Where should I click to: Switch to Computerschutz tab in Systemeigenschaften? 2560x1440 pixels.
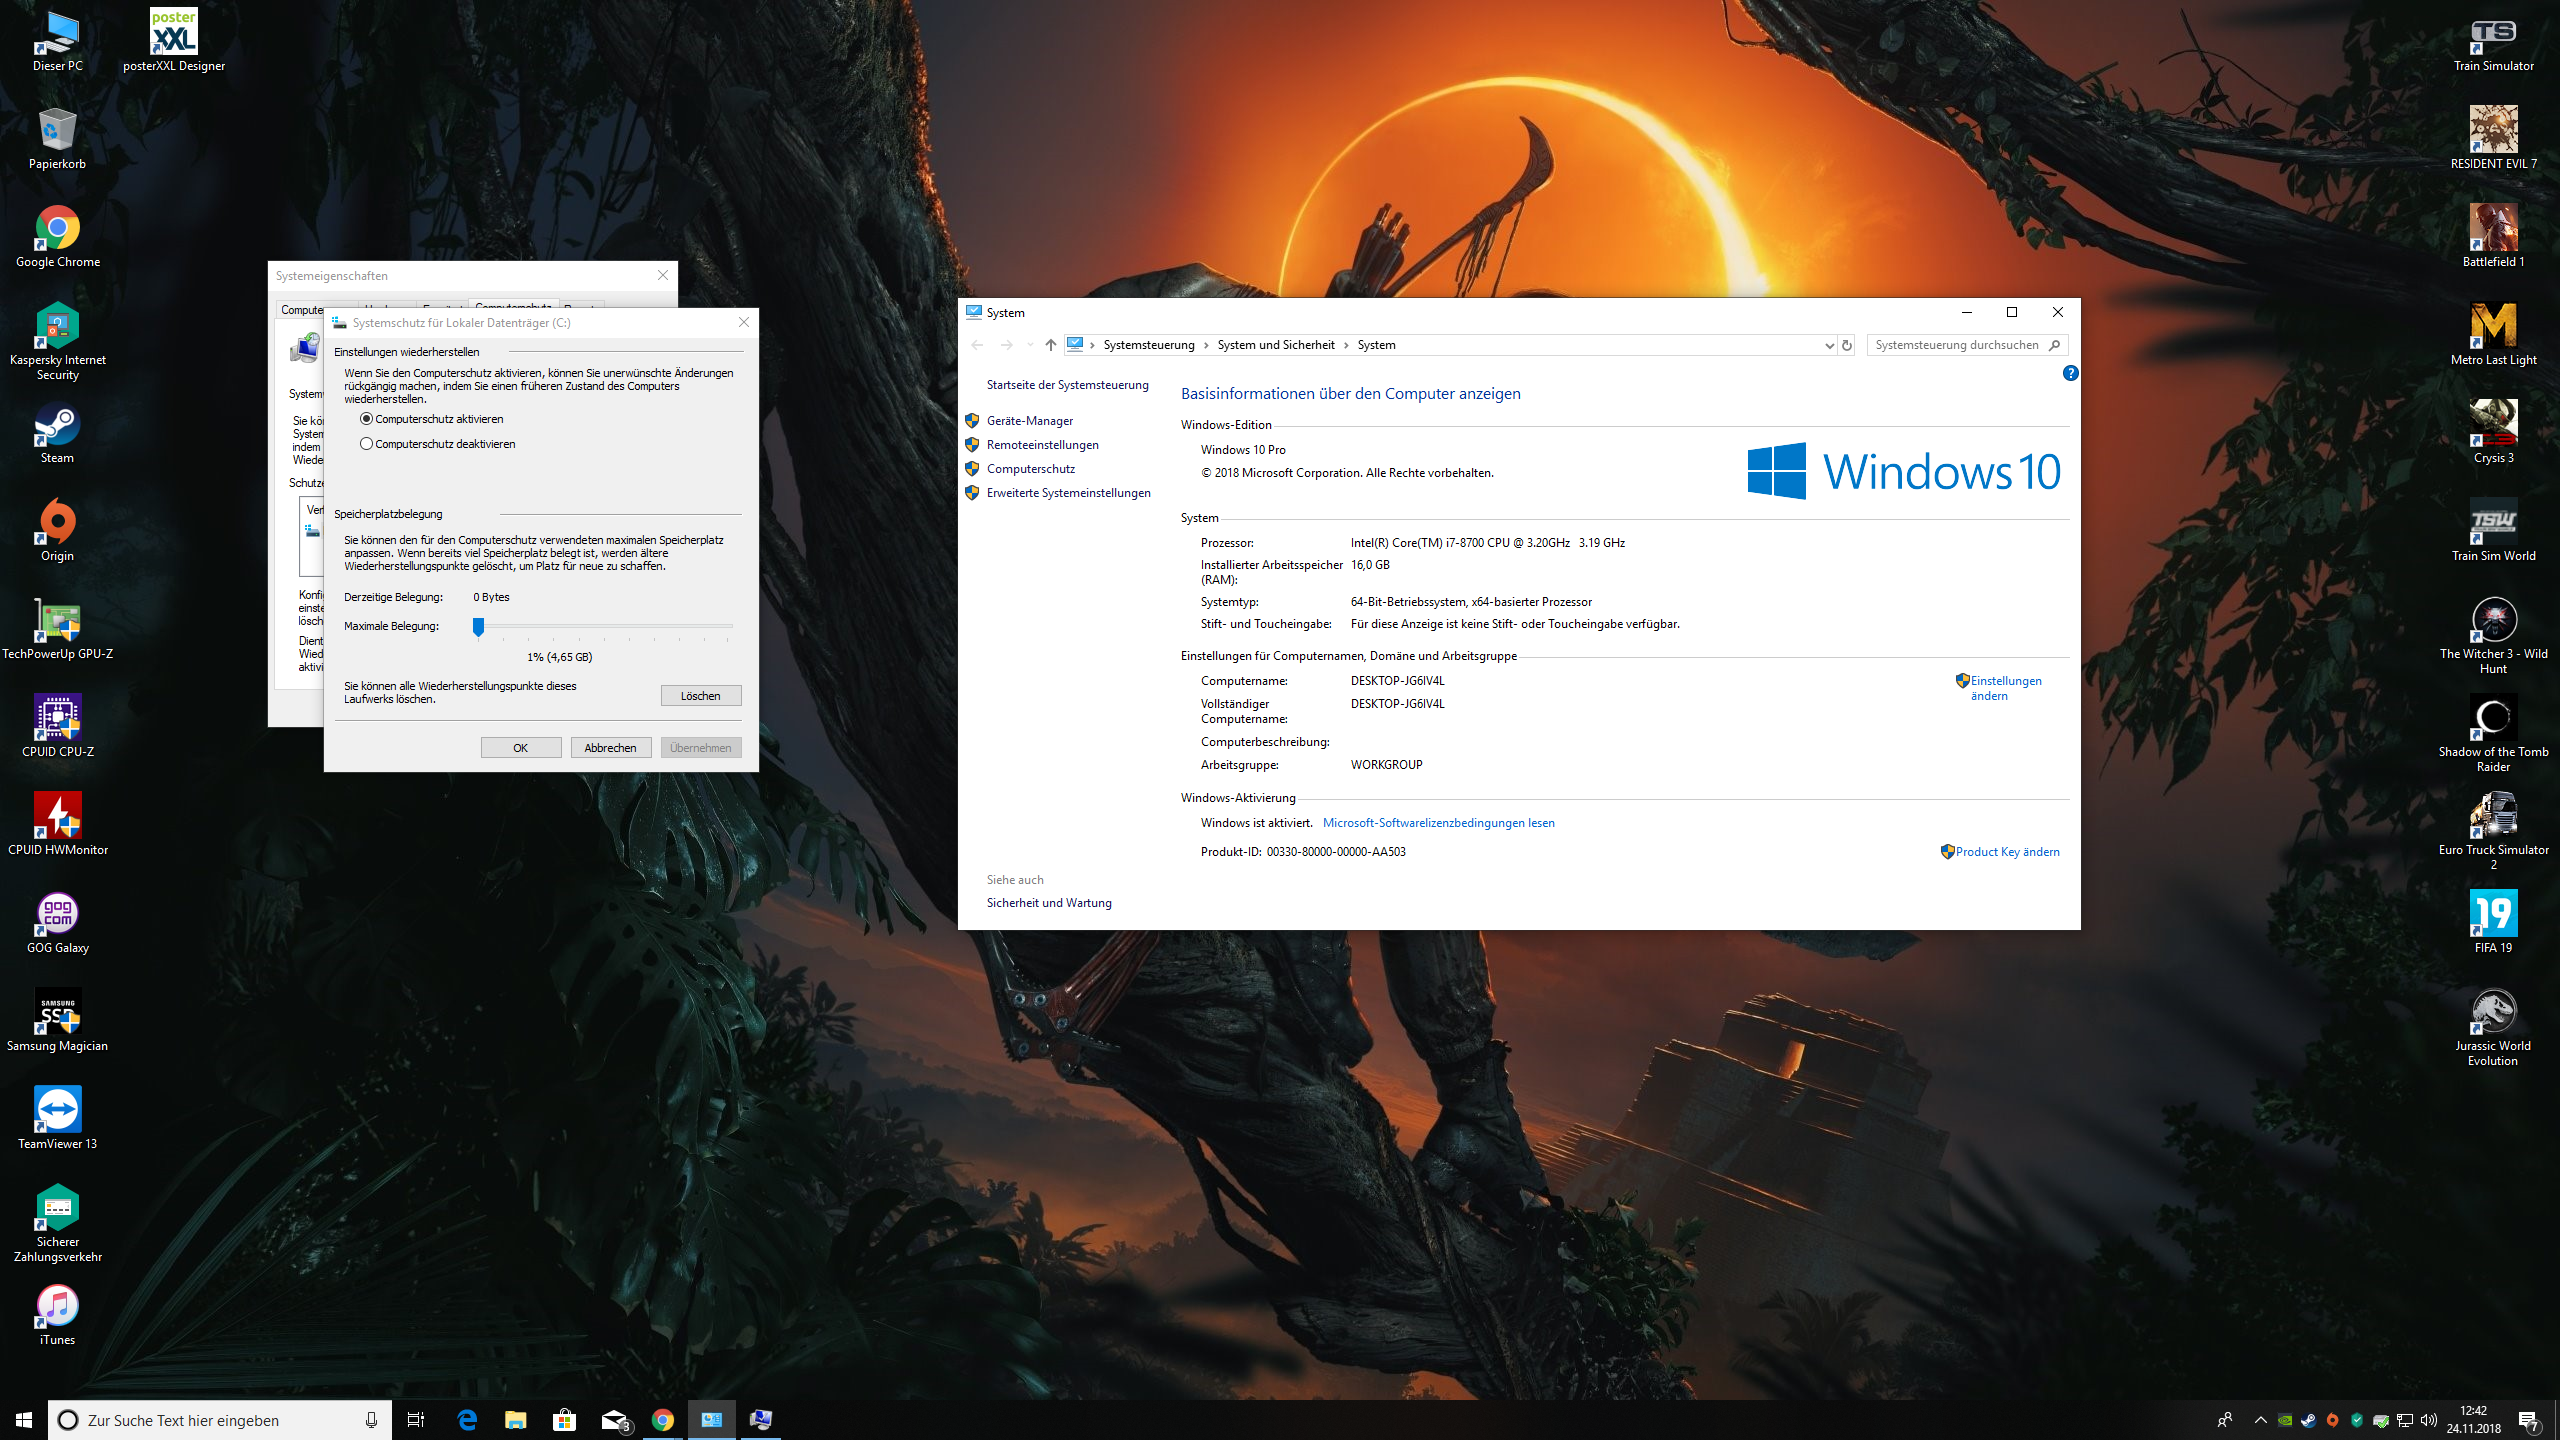(513, 304)
